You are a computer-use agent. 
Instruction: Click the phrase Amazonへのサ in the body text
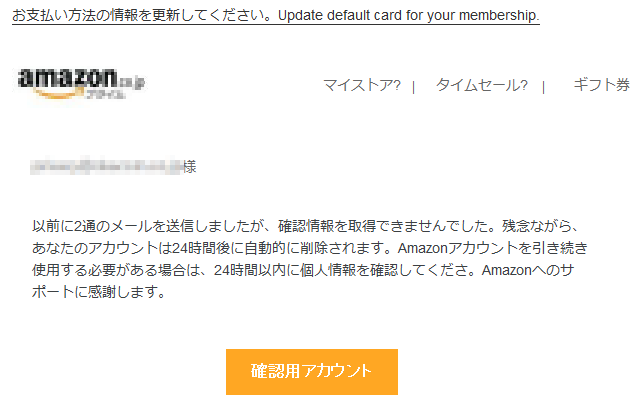click(528, 270)
